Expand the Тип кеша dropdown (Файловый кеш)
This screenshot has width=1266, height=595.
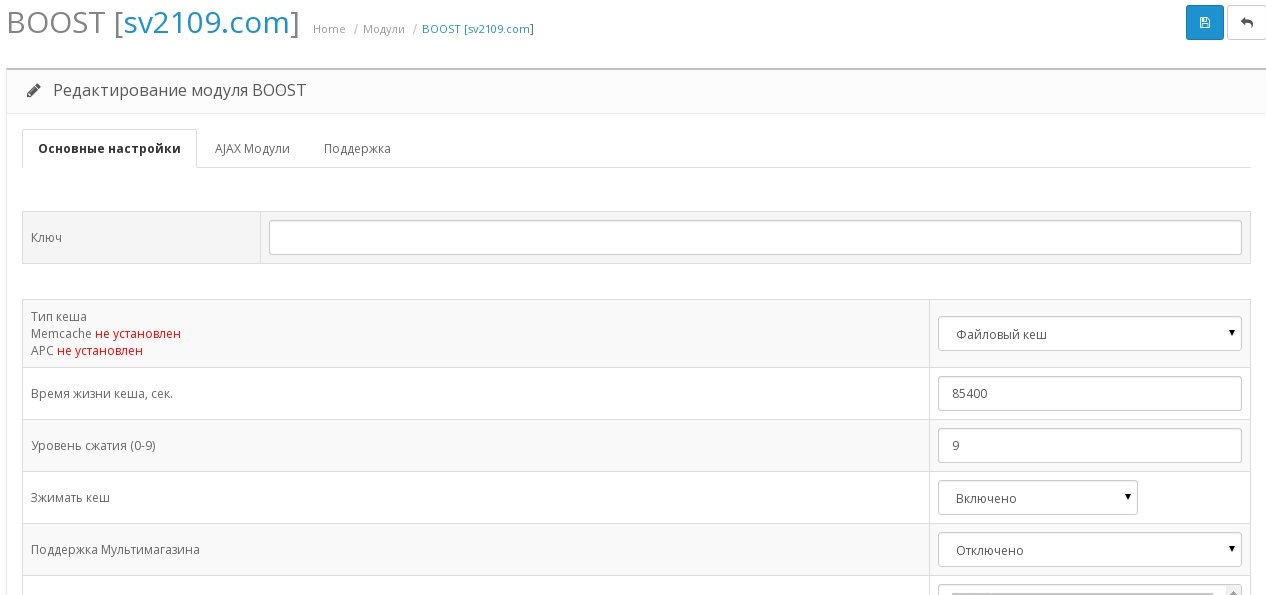(x=1089, y=334)
